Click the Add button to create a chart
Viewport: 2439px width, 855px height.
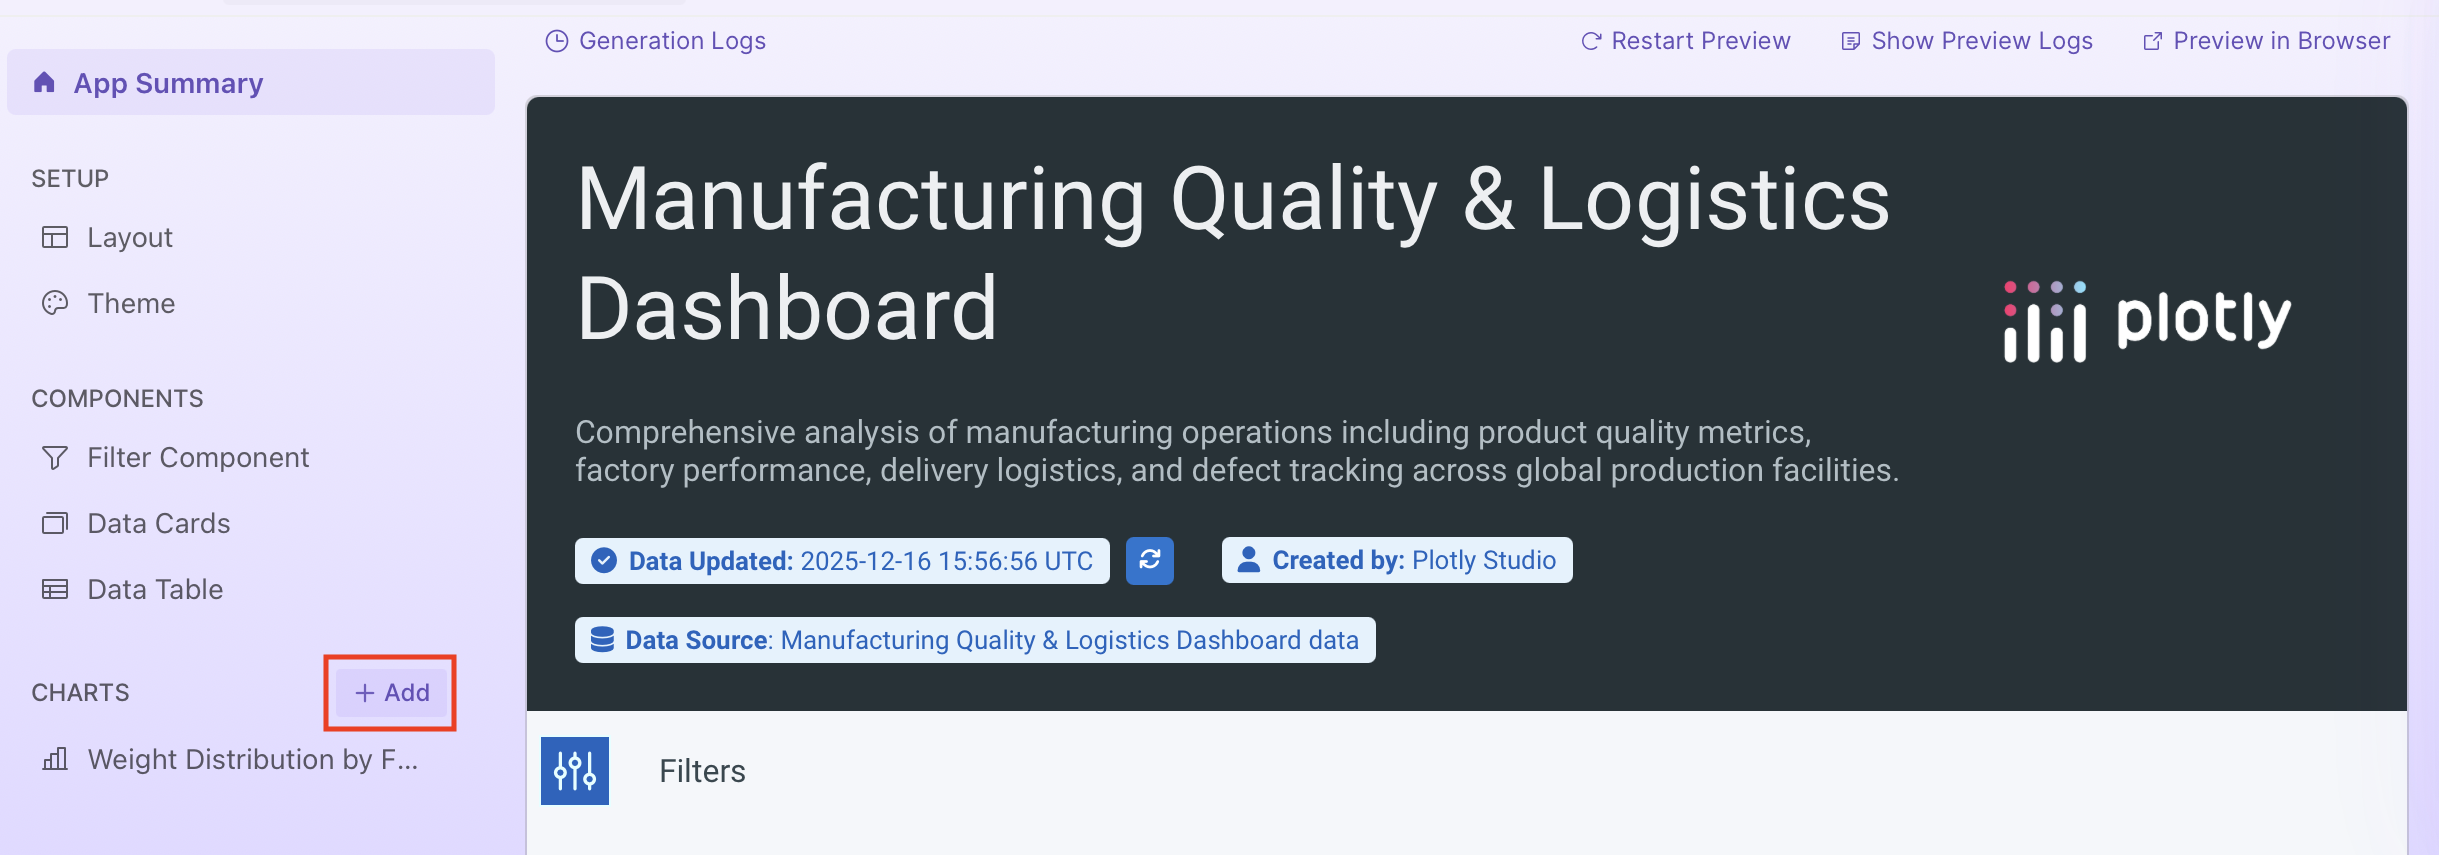[390, 692]
